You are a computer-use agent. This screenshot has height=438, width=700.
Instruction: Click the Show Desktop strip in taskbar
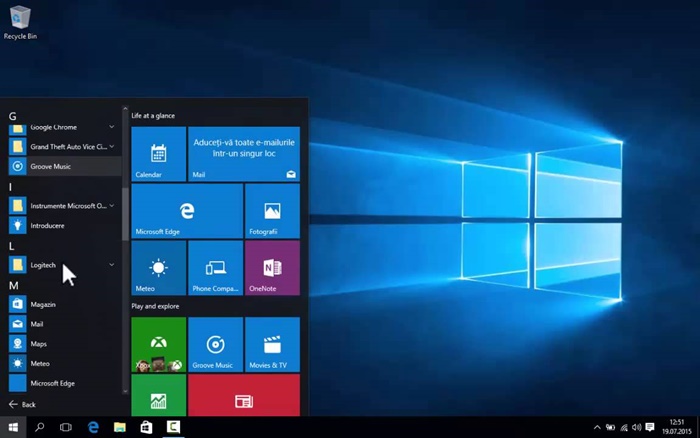point(698,427)
